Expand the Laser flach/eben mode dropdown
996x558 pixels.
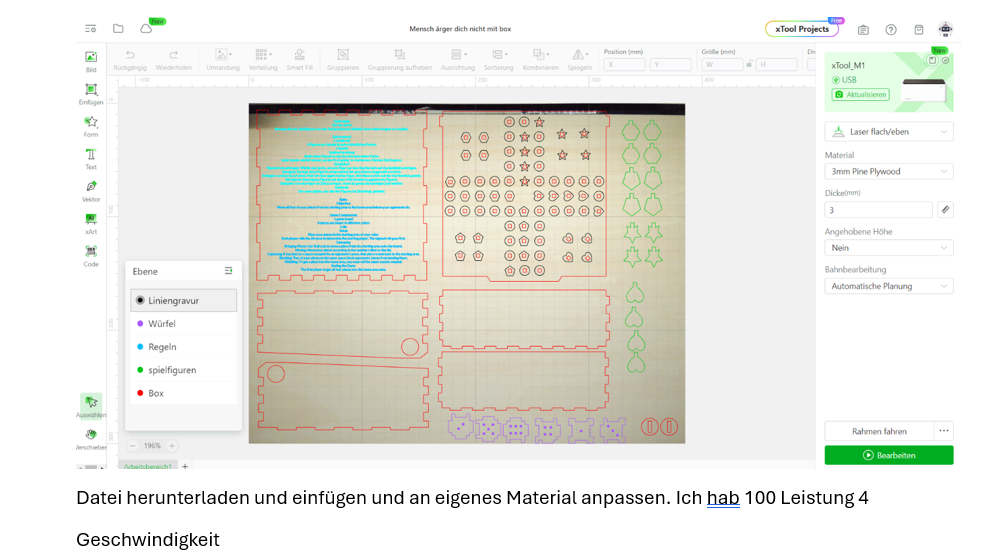[x=888, y=132]
